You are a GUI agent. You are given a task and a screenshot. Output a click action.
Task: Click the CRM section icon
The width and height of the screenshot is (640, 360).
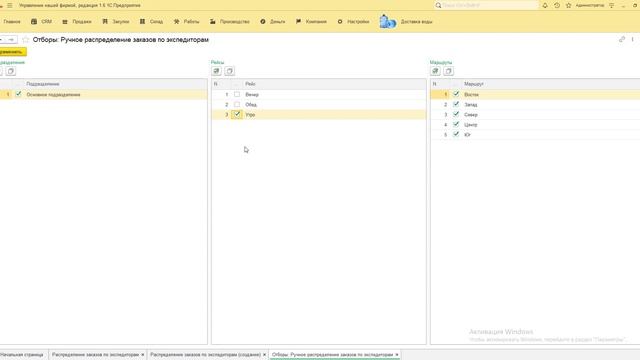(34, 21)
